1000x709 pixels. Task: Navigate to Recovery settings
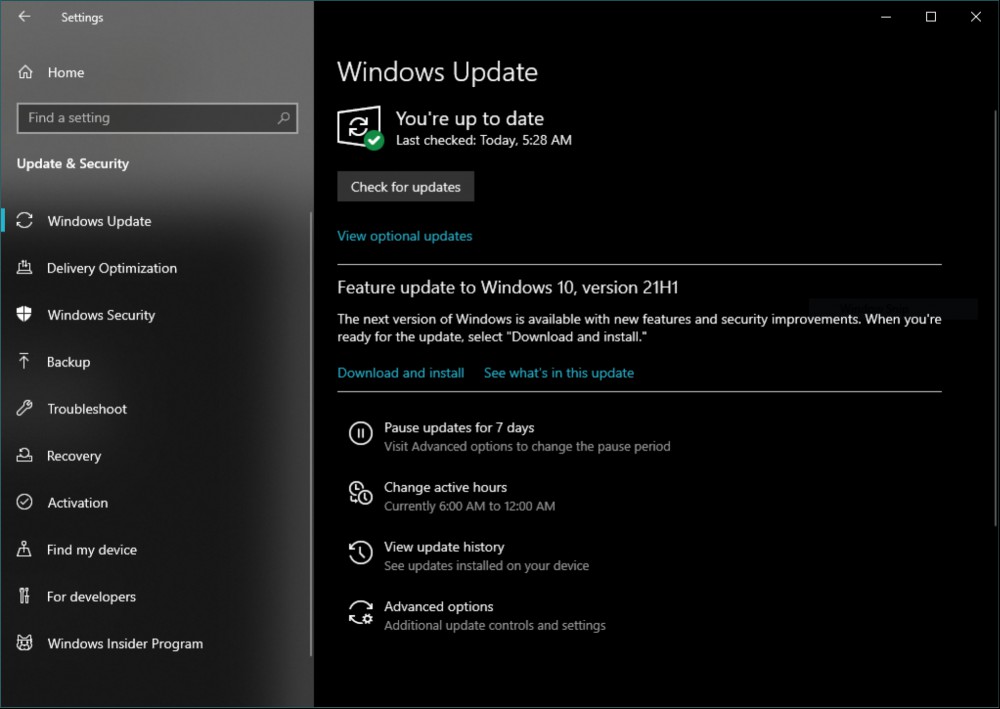click(156, 456)
